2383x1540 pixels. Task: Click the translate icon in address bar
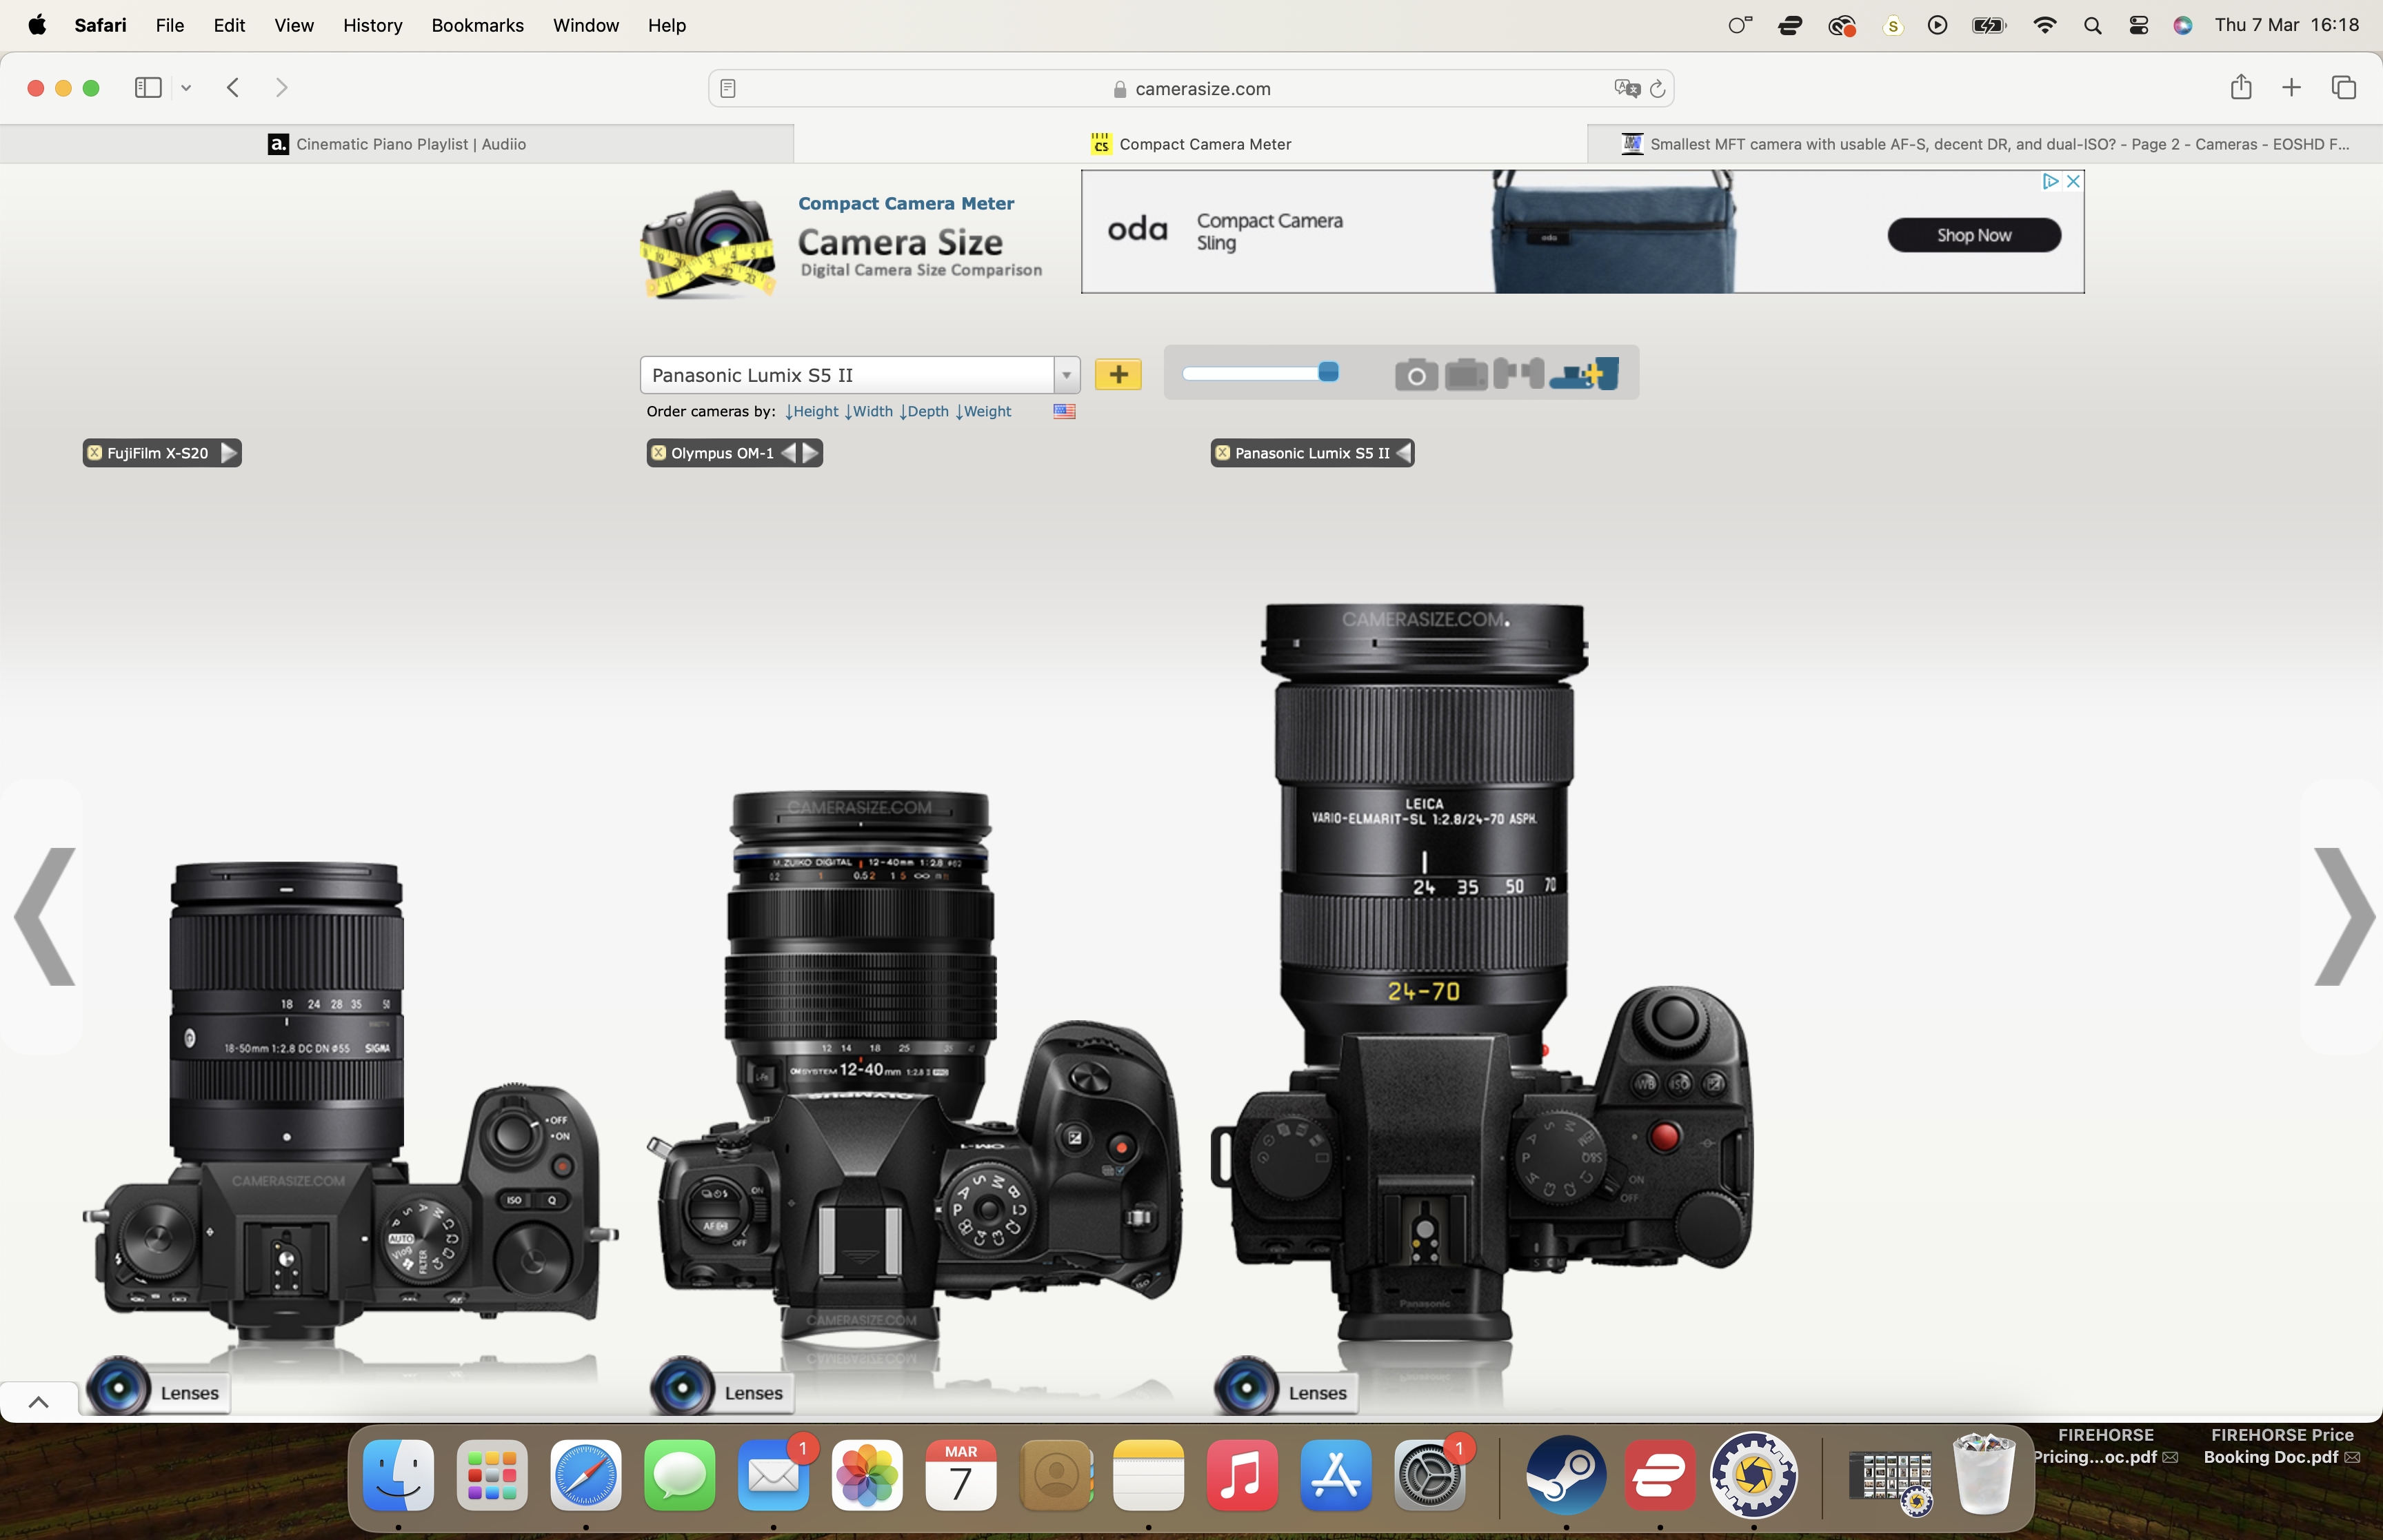pyautogui.click(x=1627, y=88)
